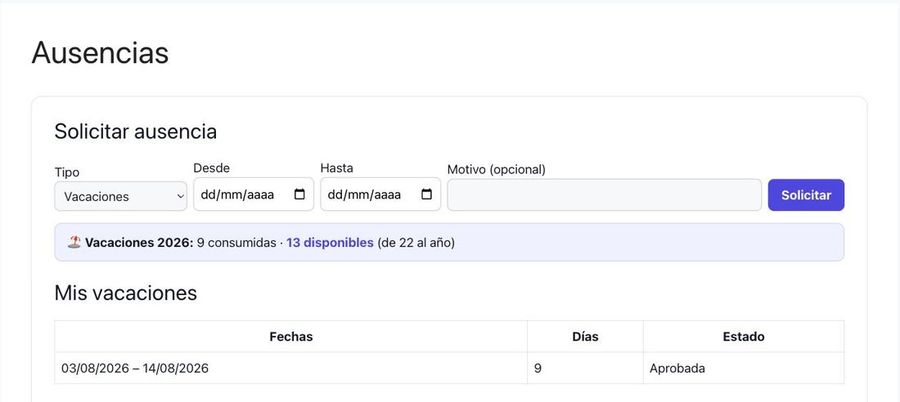Select the '03/08/2026 – 14/08/2026' cell
This screenshot has height=402, width=900.
(x=291, y=368)
